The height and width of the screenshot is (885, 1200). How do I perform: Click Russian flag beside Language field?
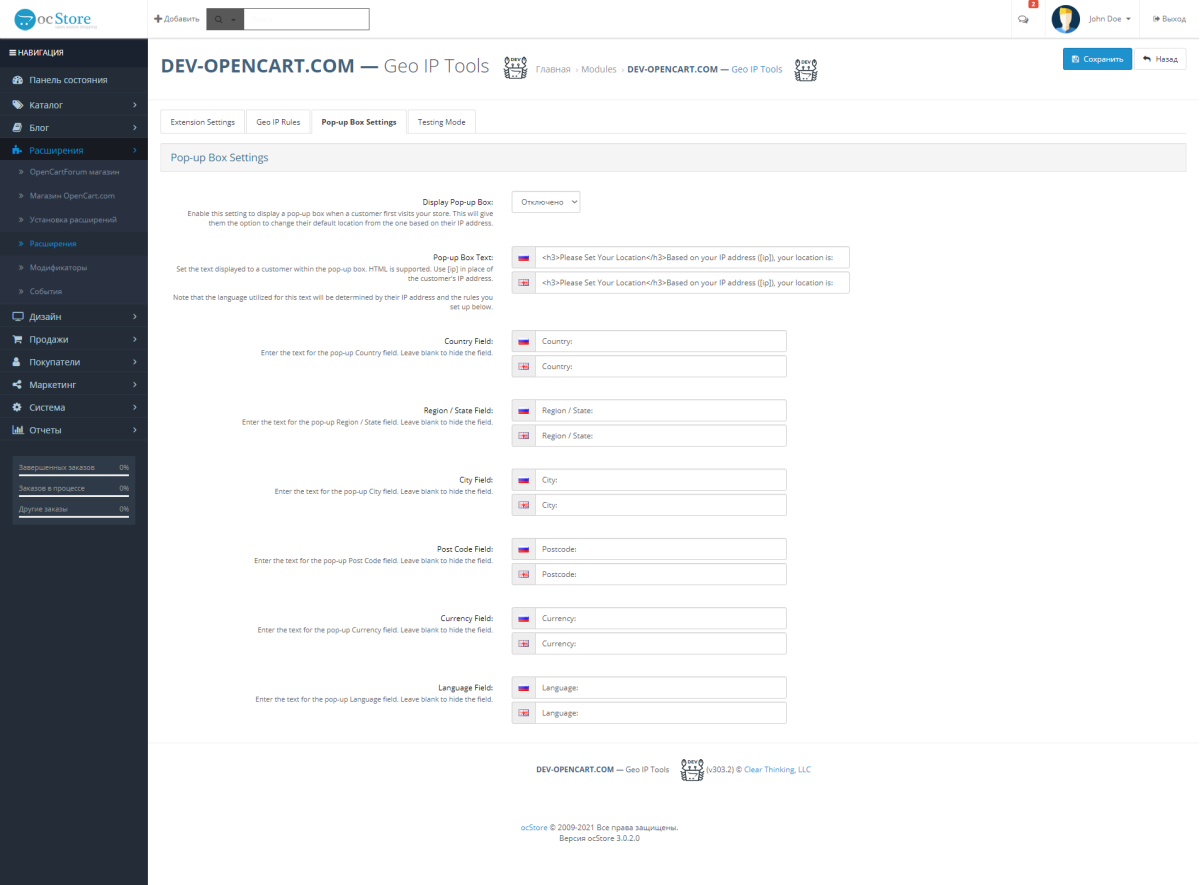point(523,687)
